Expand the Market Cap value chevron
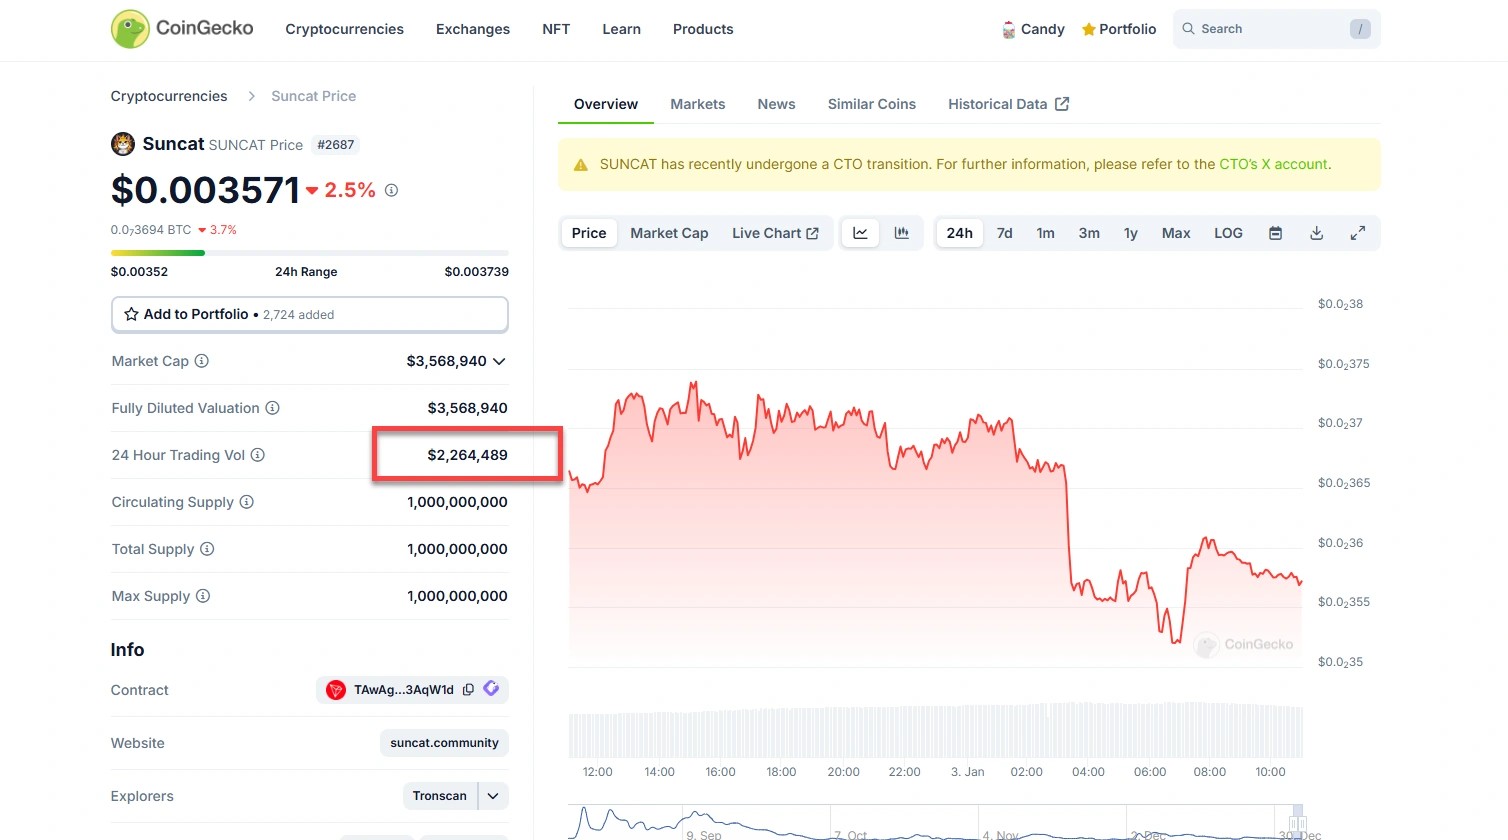1508x840 pixels. [x=499, y=361]
